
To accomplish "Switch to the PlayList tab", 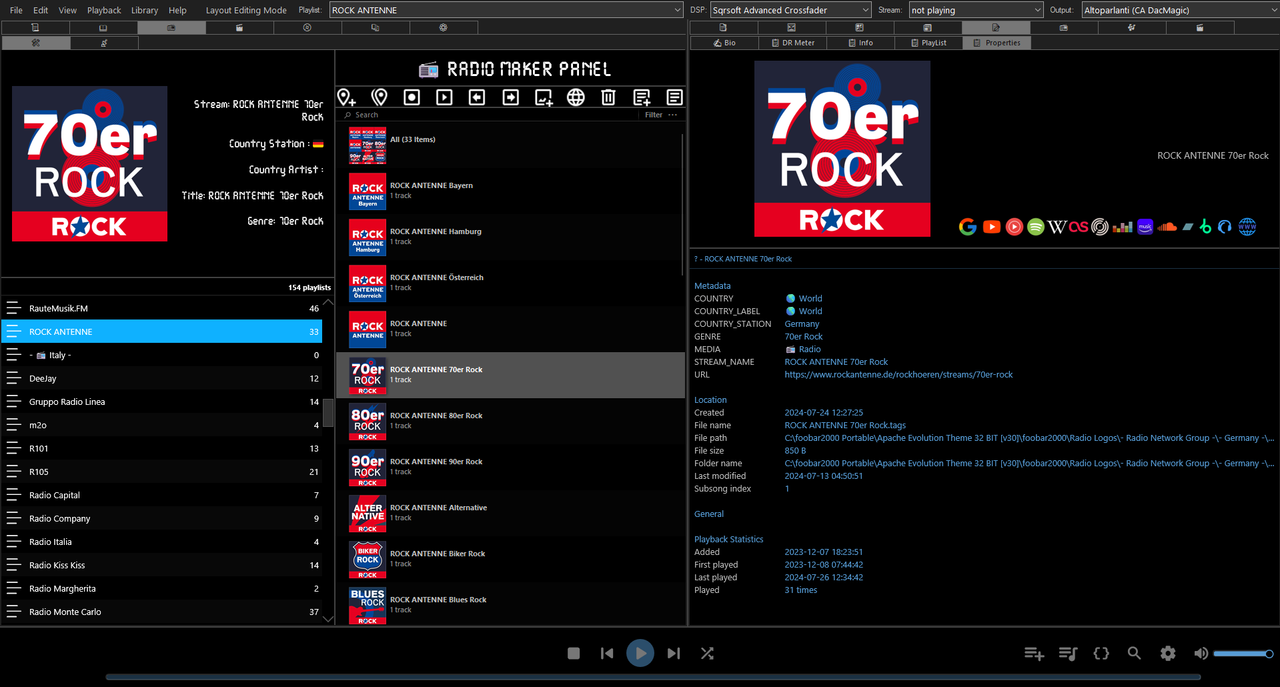I will click(x=927, y=43).
